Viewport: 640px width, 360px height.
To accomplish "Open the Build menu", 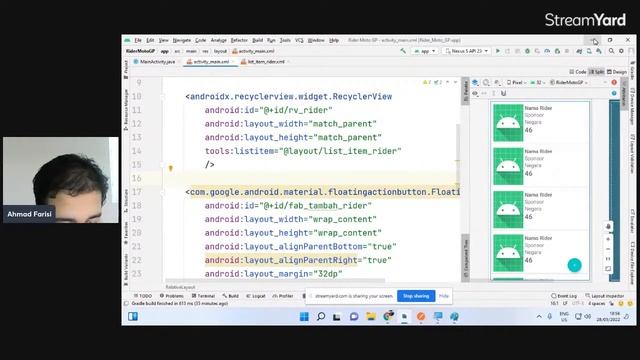I will click(x=258, y=40).
